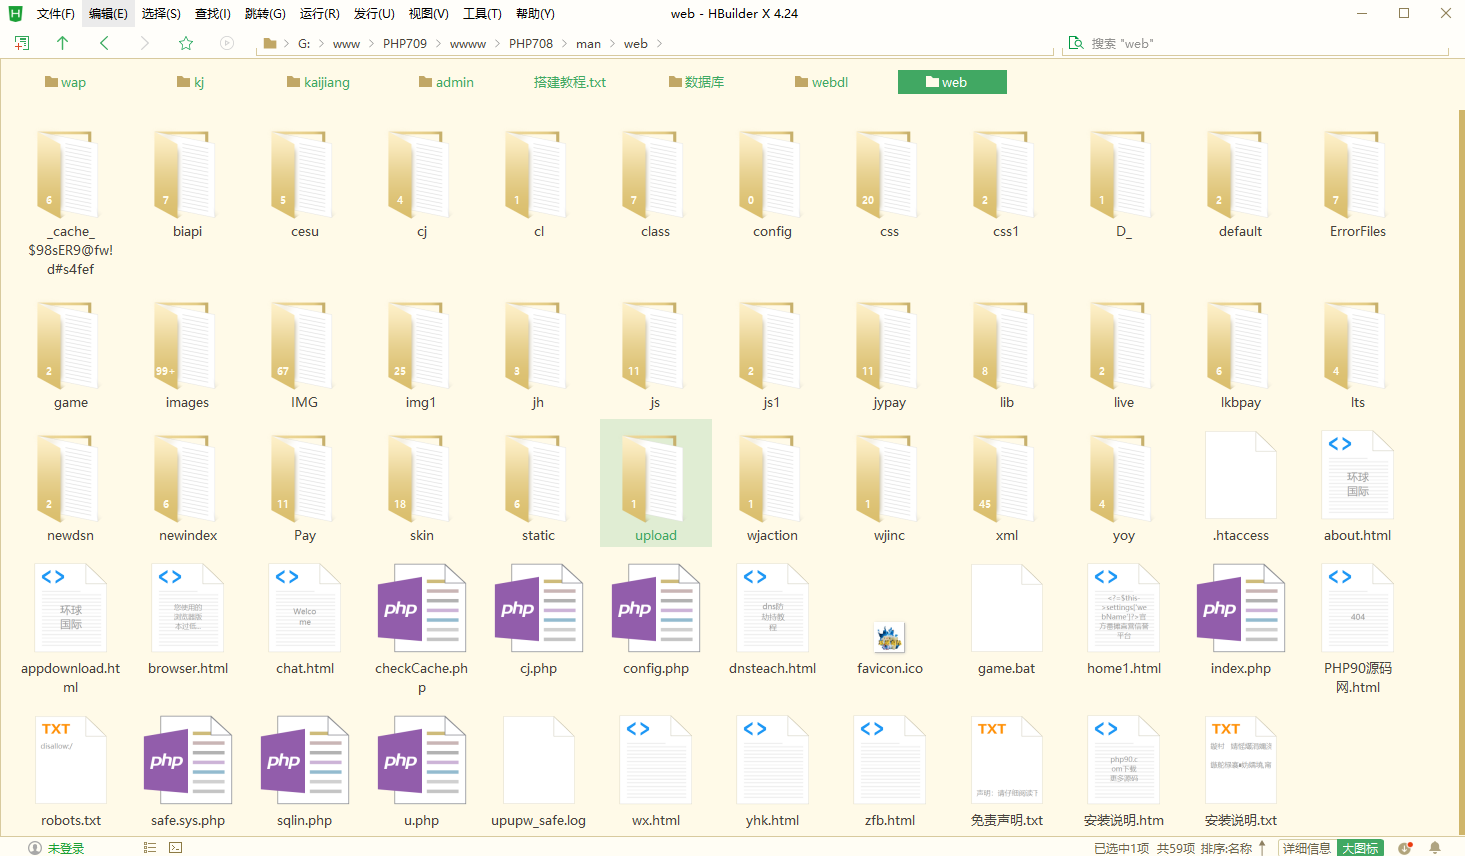
Task: Go up to the parent directory
Action: tap(63, 43)
